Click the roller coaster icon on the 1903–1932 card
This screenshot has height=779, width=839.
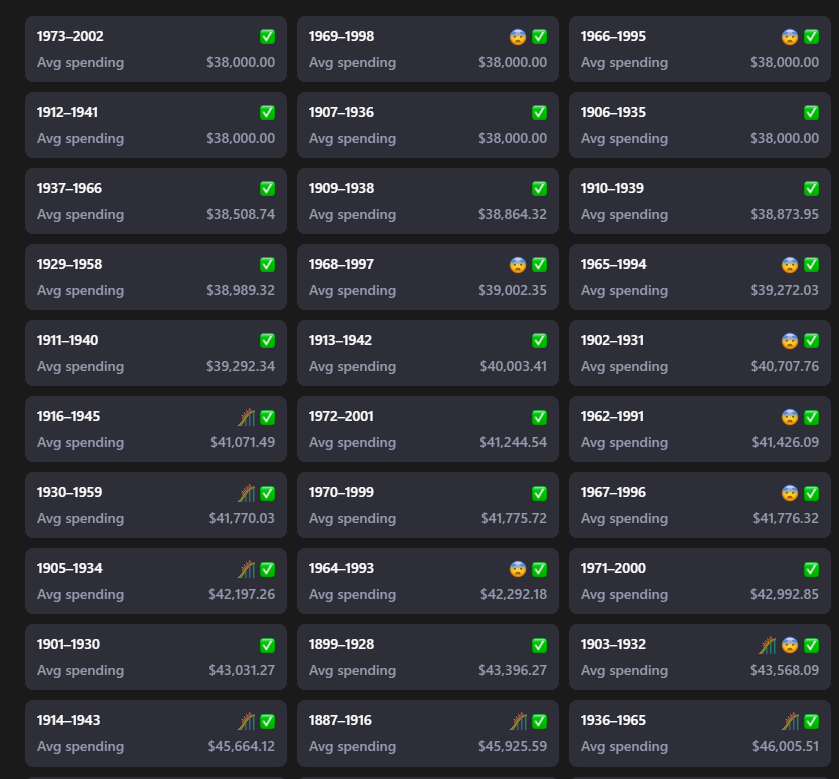tap(767, 645)
